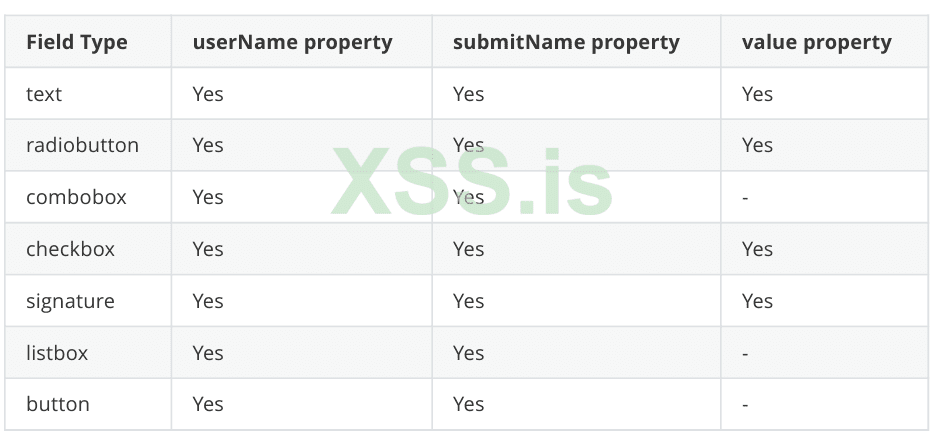Click the submitName property column header
Viewport: 942px width, 436px height.
point(566,42)
